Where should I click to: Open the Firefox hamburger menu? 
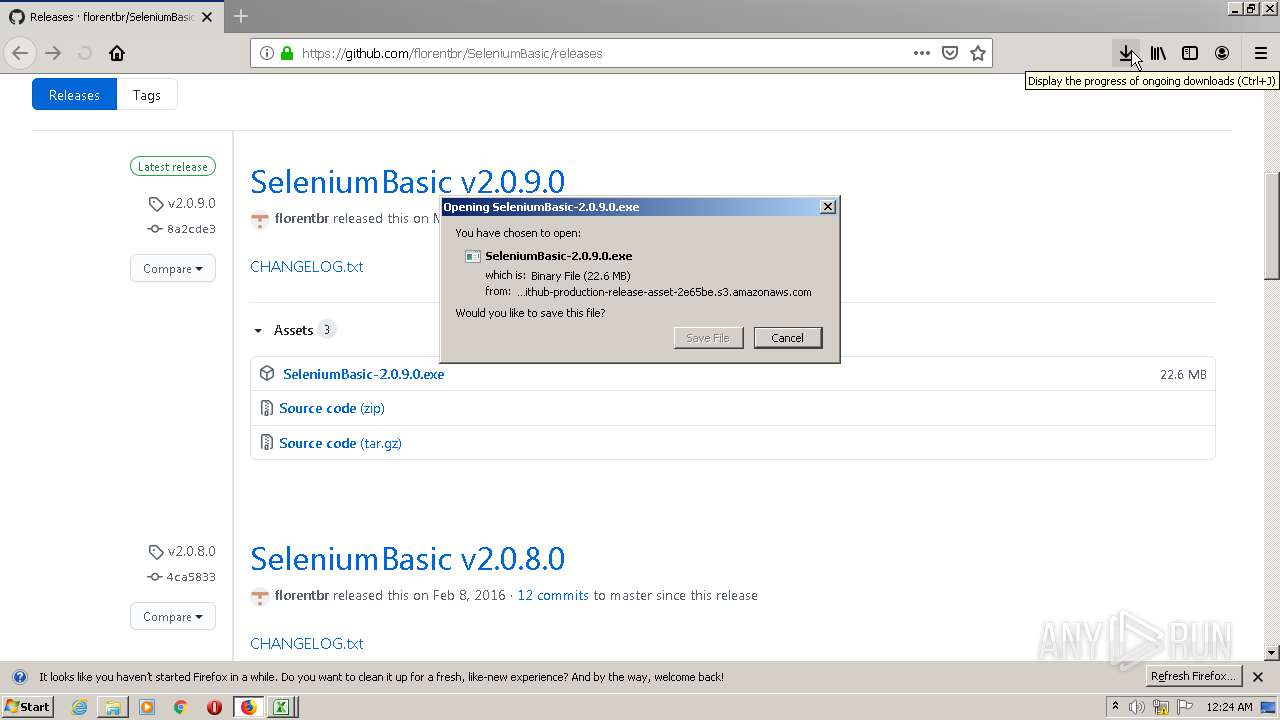coord(1261,53)
